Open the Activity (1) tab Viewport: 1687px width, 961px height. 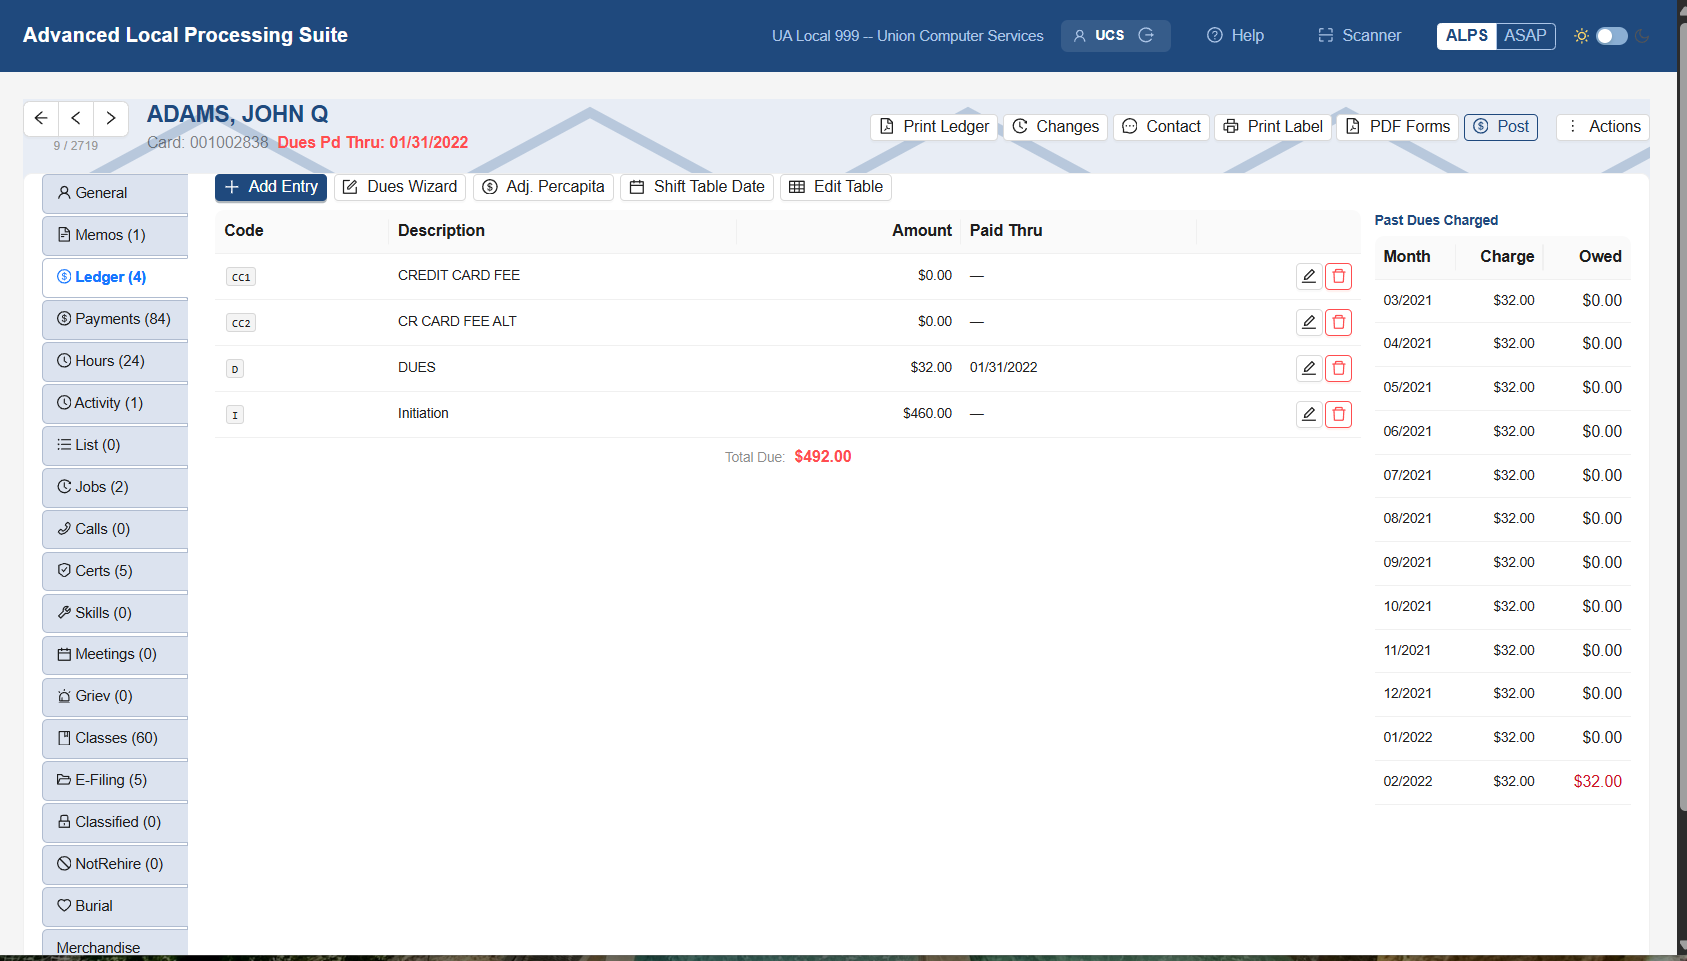(115, 403)
